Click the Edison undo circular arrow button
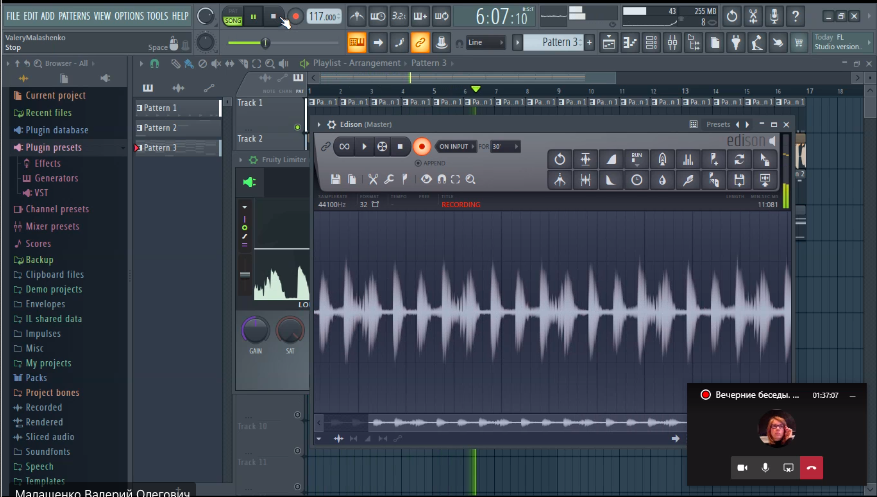 (x=560, y=159)
